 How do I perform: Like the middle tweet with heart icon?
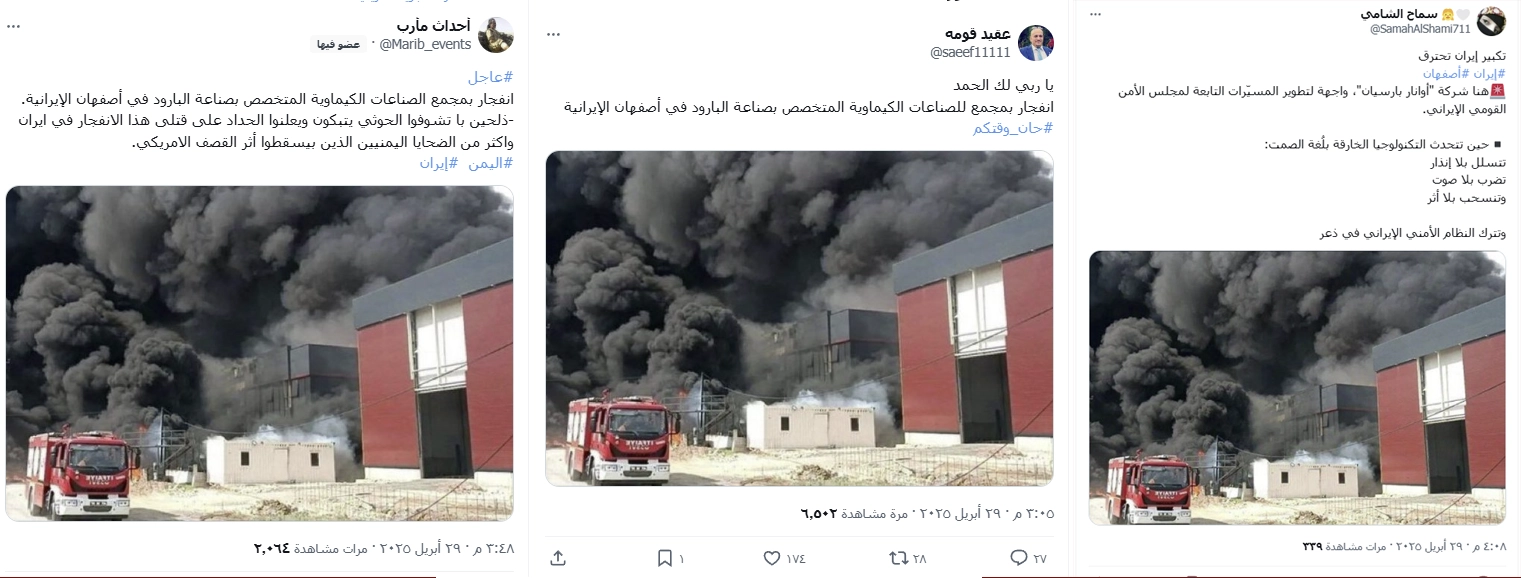coord(771,557)
